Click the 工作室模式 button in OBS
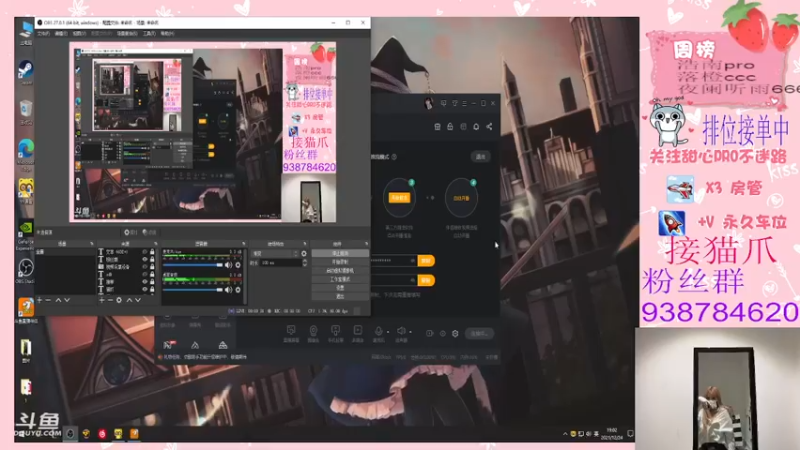Image resolution: width=800 pixels, height=450 pixels. click(x=340, y=279)
